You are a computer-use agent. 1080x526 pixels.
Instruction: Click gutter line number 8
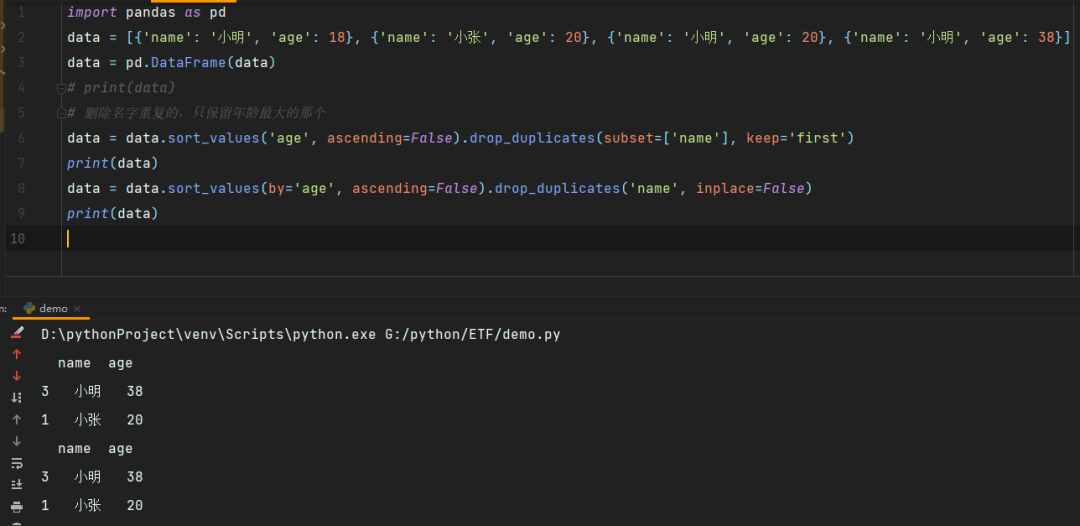(x=21, y=189)
